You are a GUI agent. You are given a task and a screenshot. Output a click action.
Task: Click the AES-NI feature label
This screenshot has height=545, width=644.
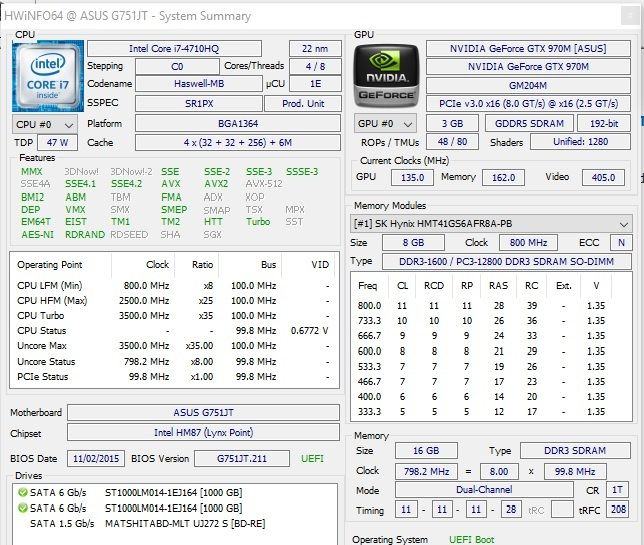pos(37,235)
